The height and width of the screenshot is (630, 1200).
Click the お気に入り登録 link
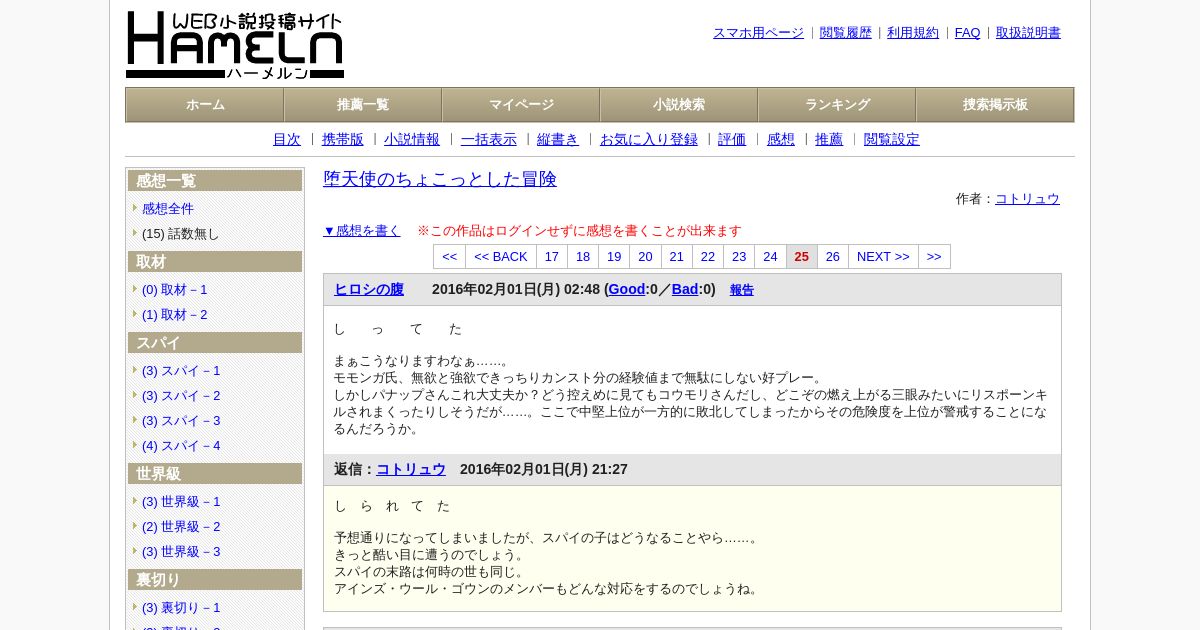click(x=649, y=140)
